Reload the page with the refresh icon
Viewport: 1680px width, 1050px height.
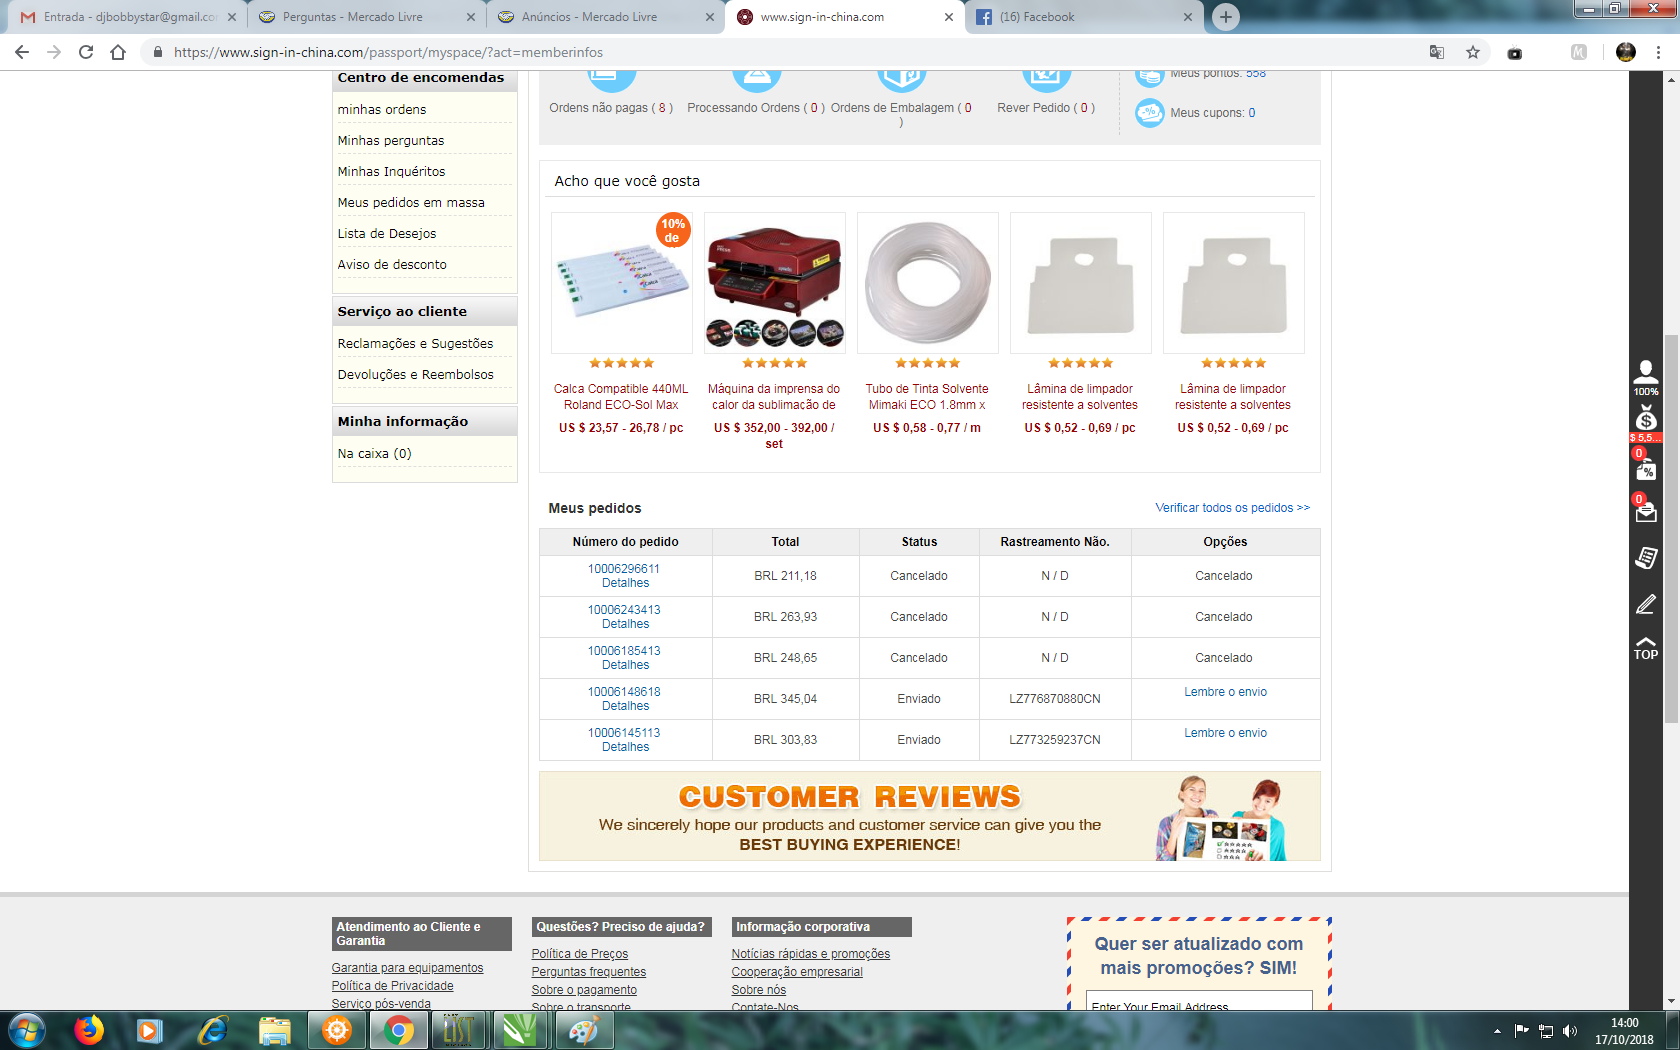pyautogui.click(x=86, y=52)
